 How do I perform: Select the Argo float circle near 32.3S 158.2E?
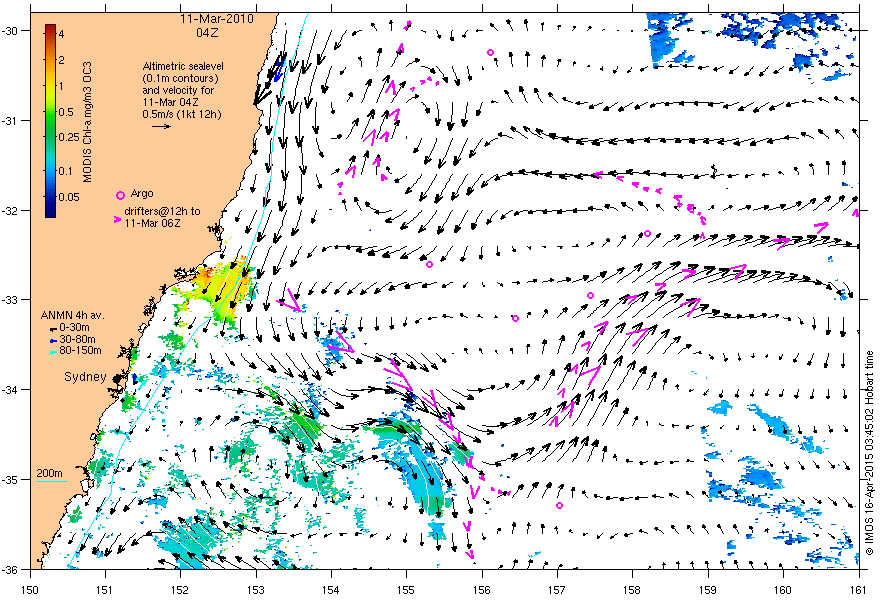point(647,233)
